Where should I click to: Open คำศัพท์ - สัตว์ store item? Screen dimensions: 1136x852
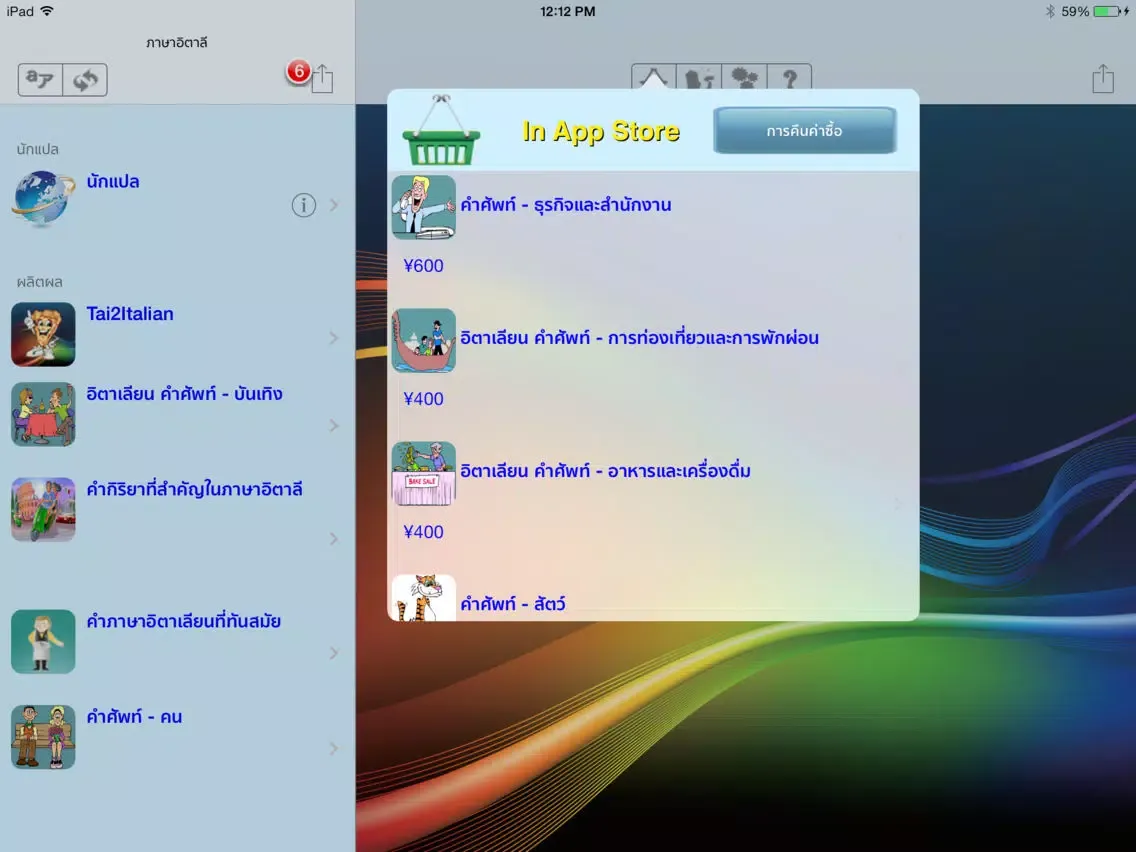513,604
